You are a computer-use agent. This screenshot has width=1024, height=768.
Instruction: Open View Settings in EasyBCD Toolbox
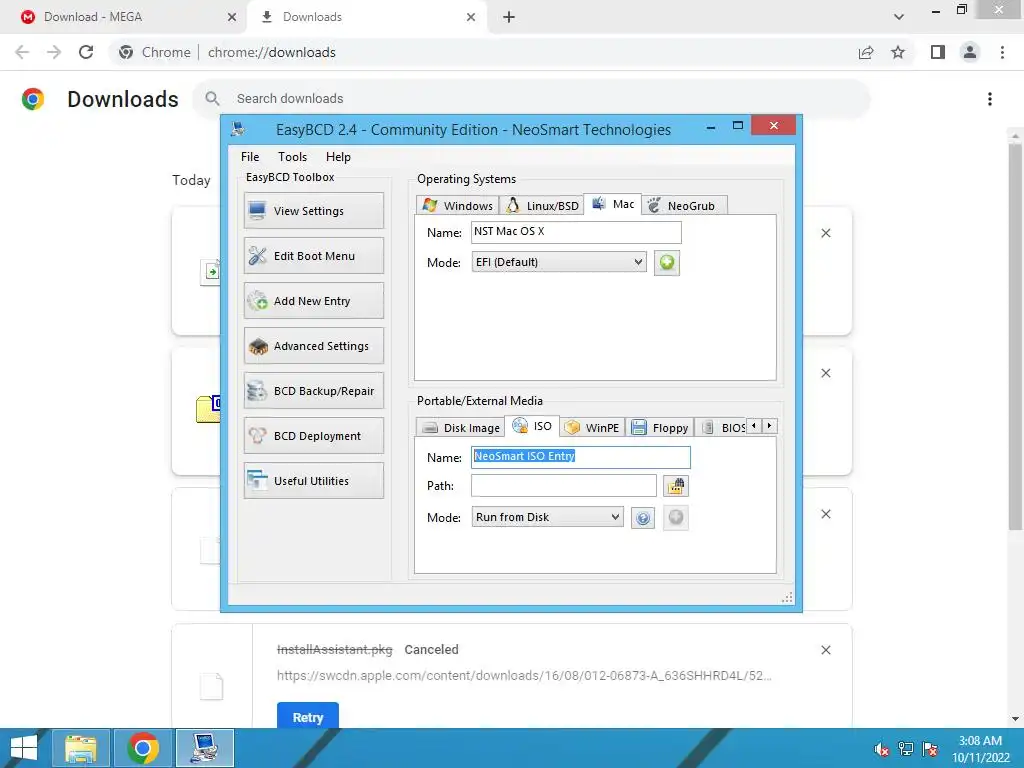(x=313, y=210)
